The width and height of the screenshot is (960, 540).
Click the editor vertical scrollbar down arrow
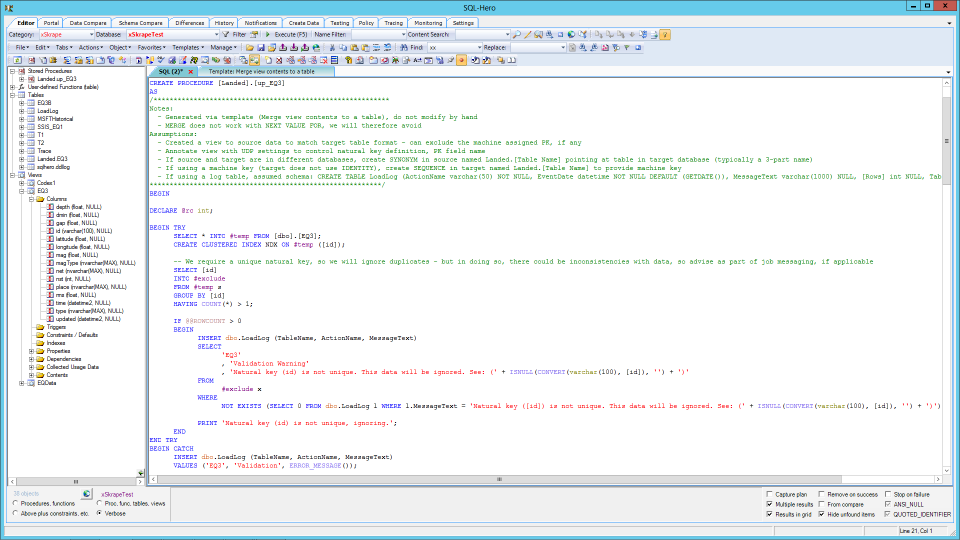(x=947, y=471)
